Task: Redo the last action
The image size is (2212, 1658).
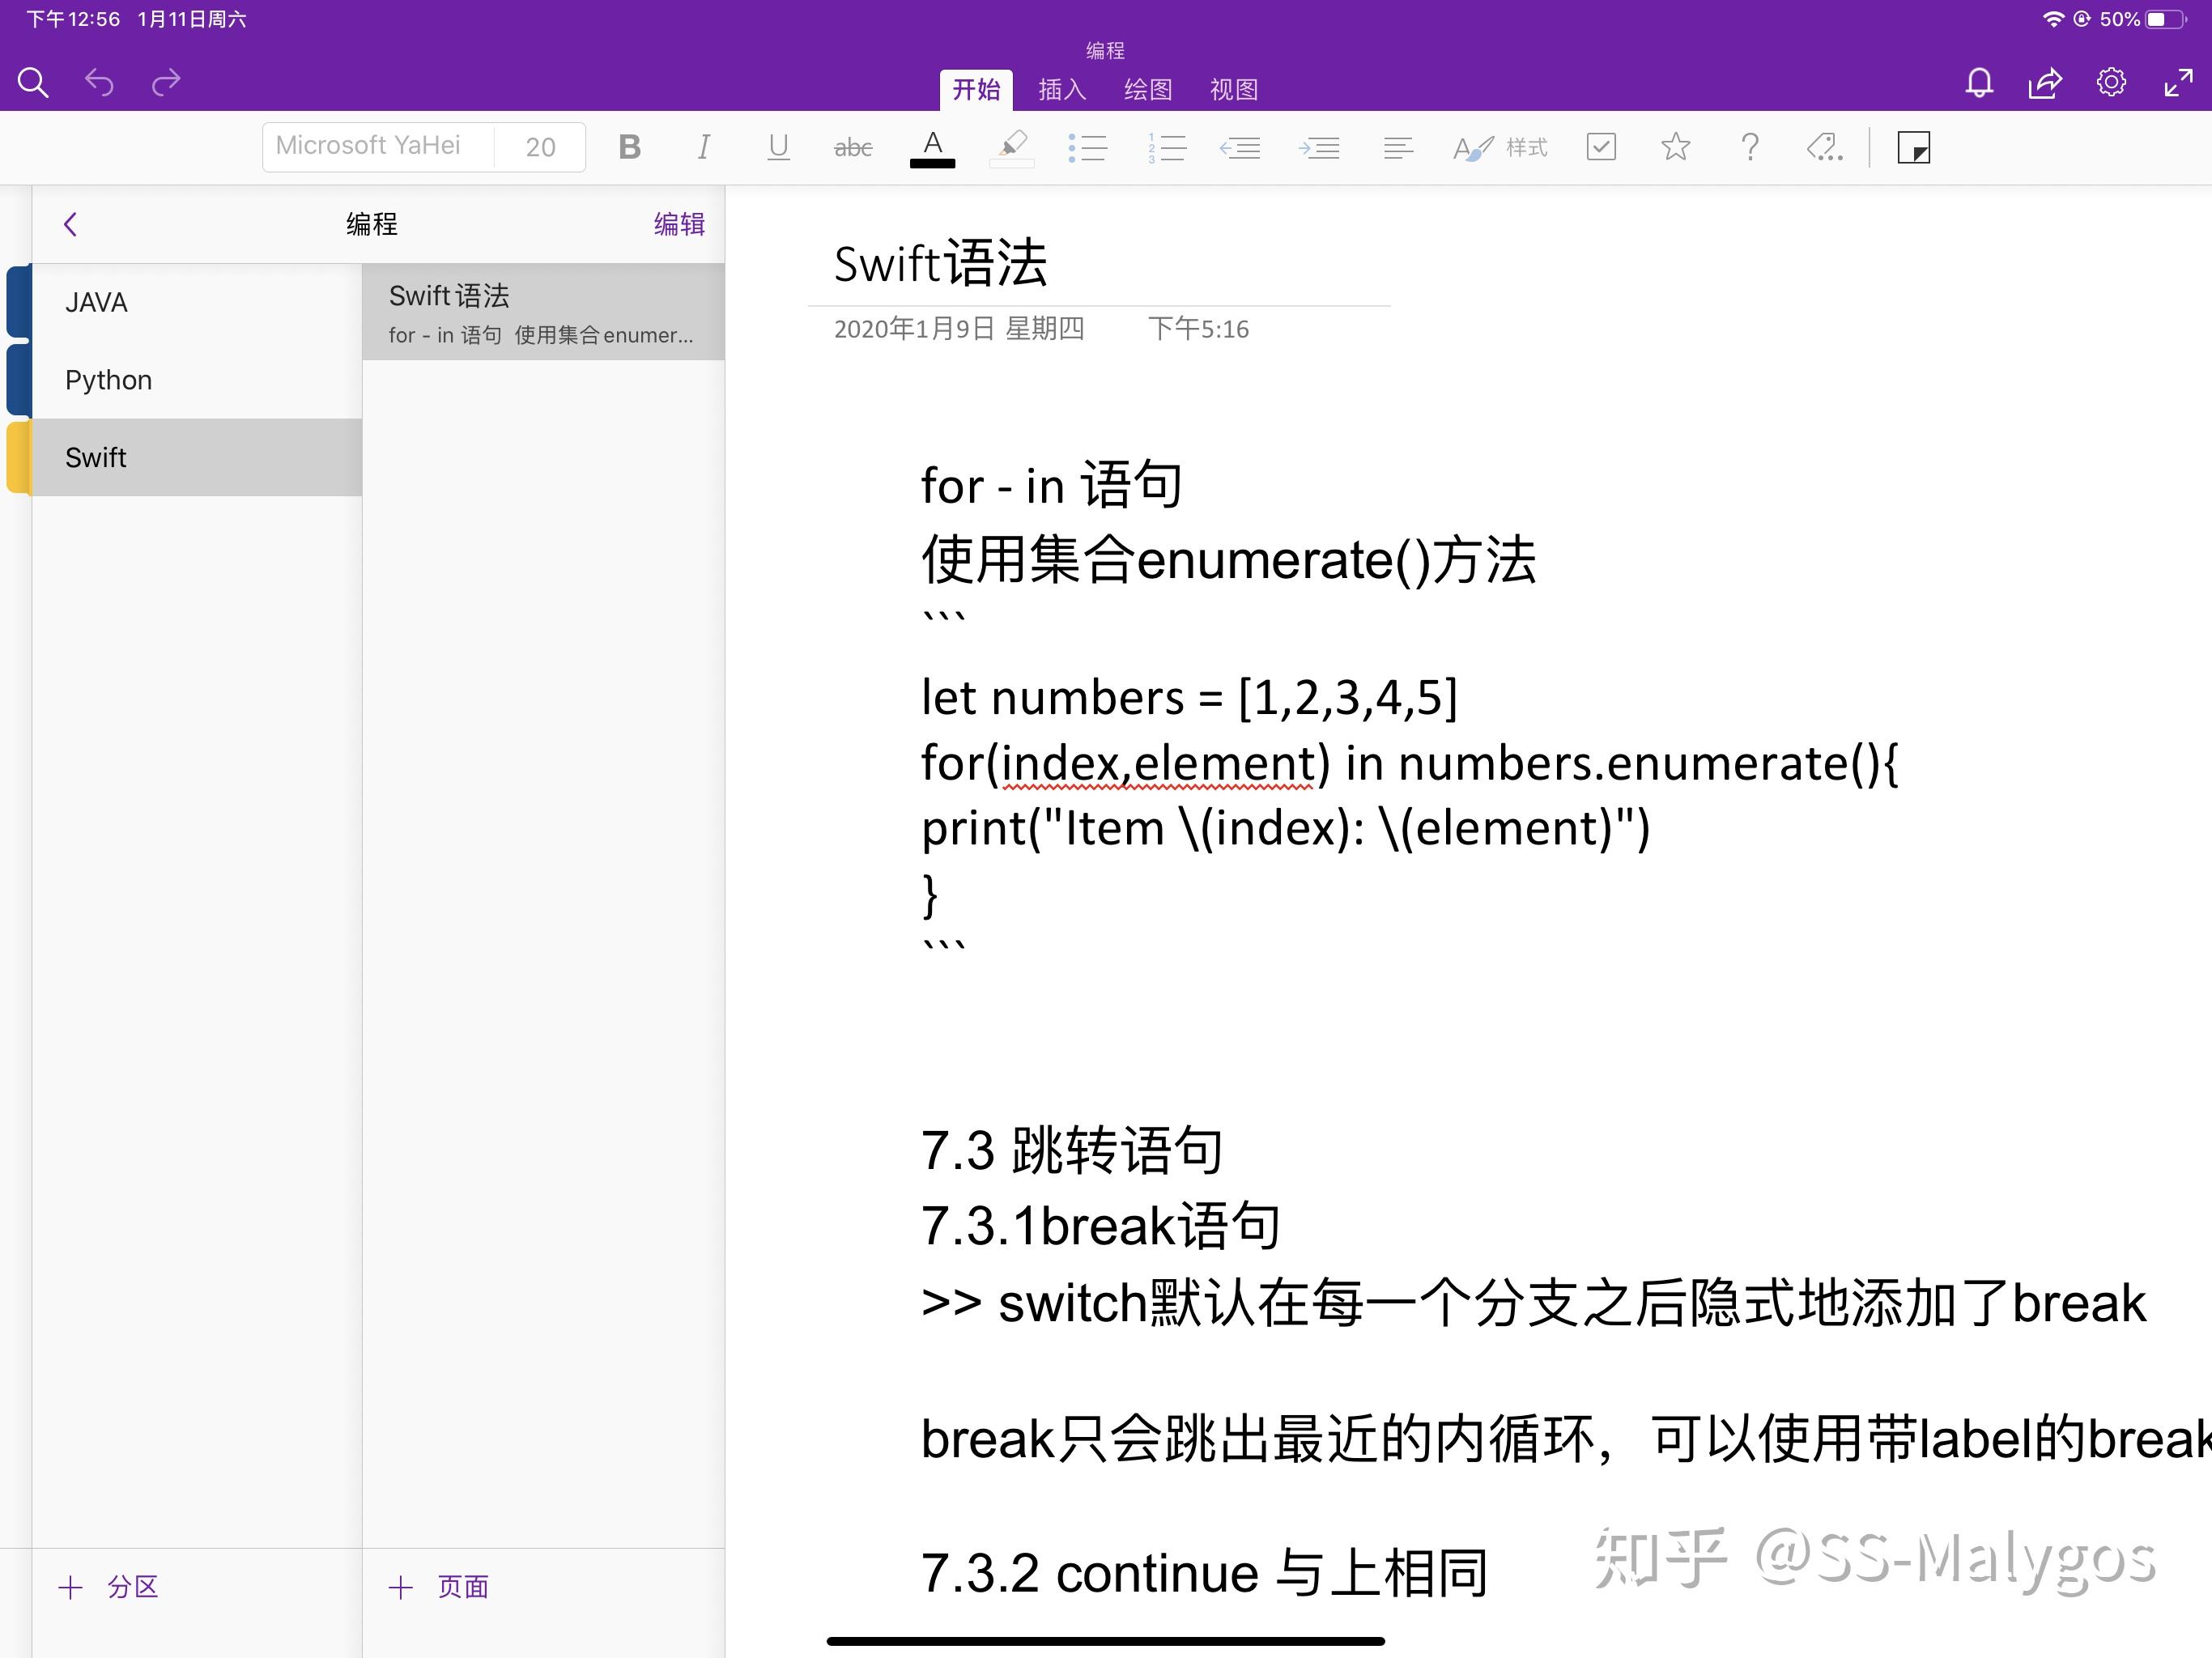Action: (x=166, y=82)
